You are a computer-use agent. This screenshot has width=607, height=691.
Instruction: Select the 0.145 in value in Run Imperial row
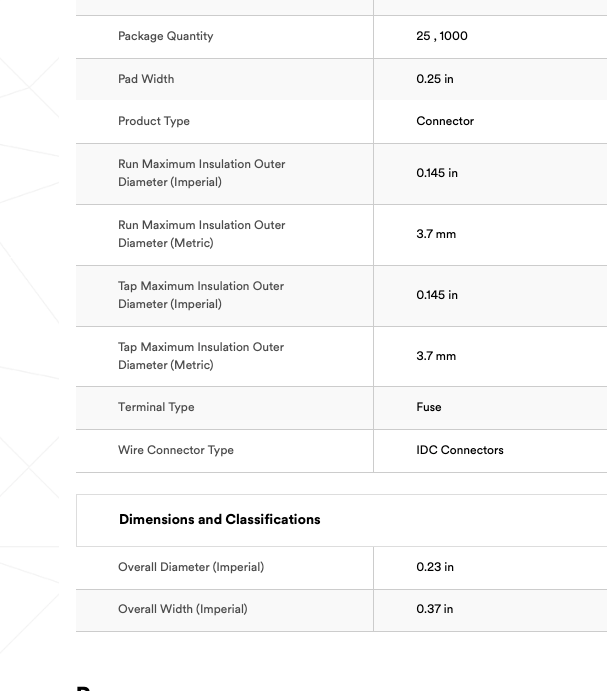[437, 173]
